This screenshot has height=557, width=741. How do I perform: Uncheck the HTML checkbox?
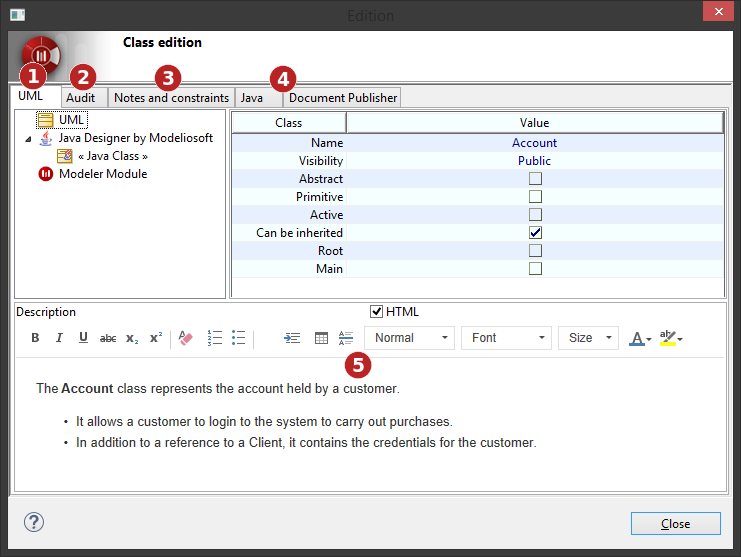click(x=377, y=312)
